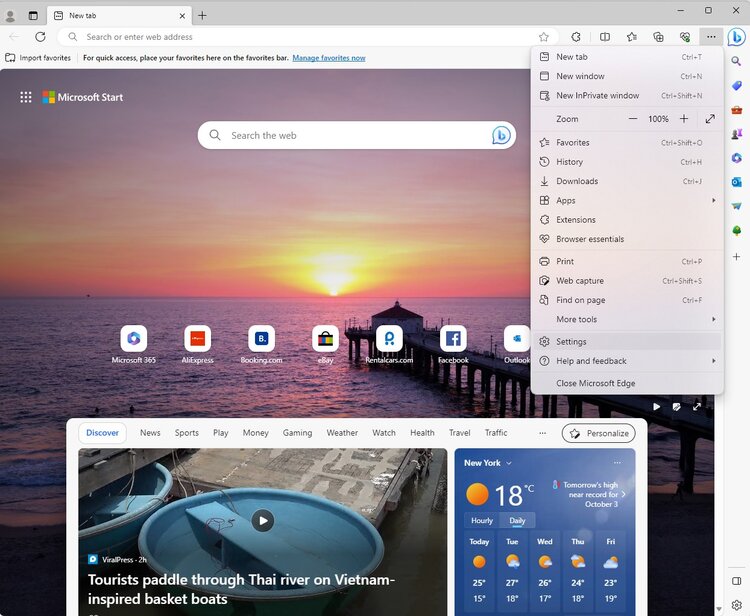The width and height of the screenshot is (750, 616).
Task: Focus the address bar field
Action: click(x=308, y=37)
